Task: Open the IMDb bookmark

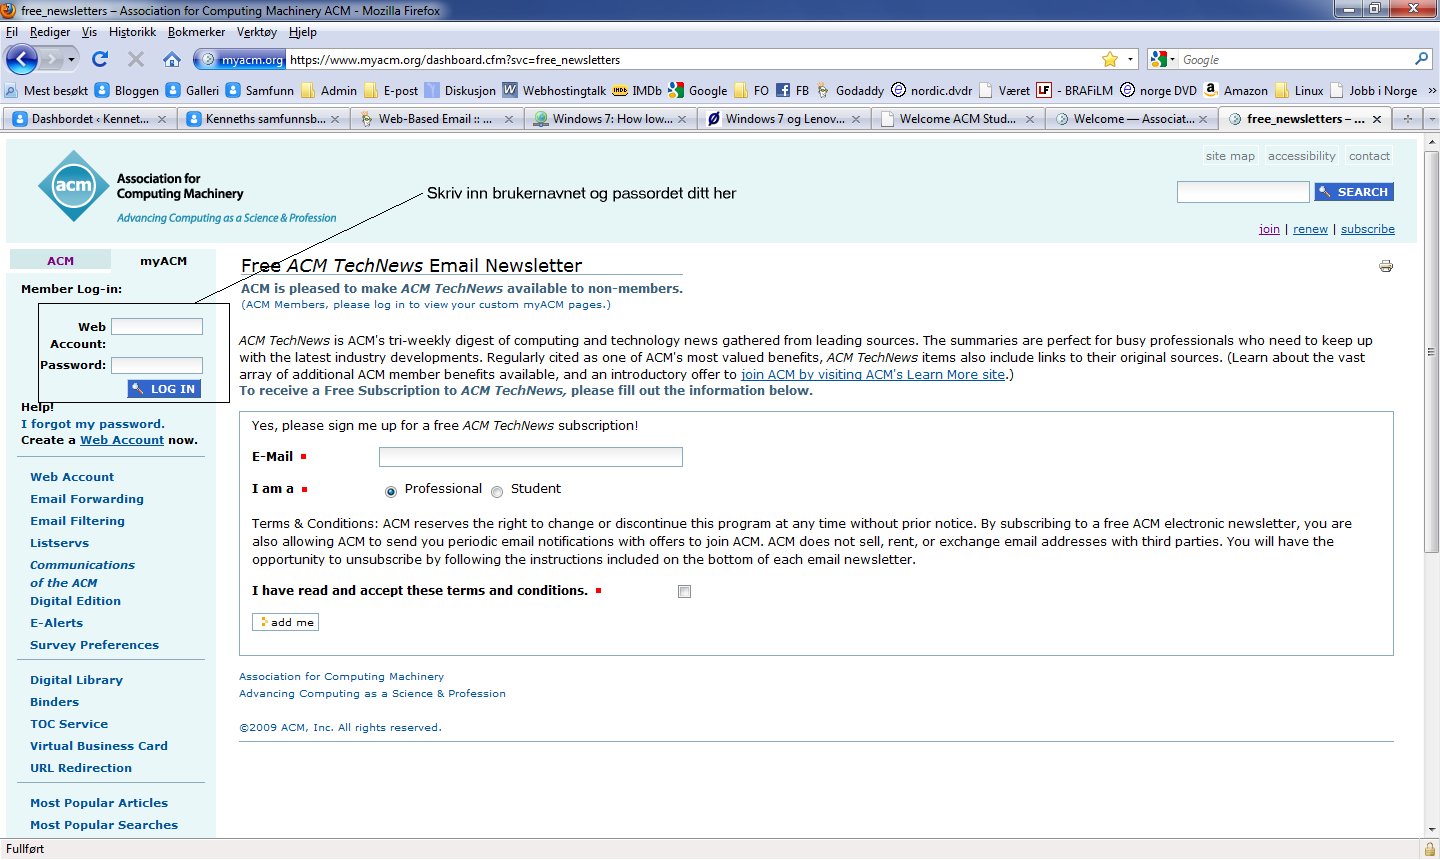Action: [x=637, y=90]
